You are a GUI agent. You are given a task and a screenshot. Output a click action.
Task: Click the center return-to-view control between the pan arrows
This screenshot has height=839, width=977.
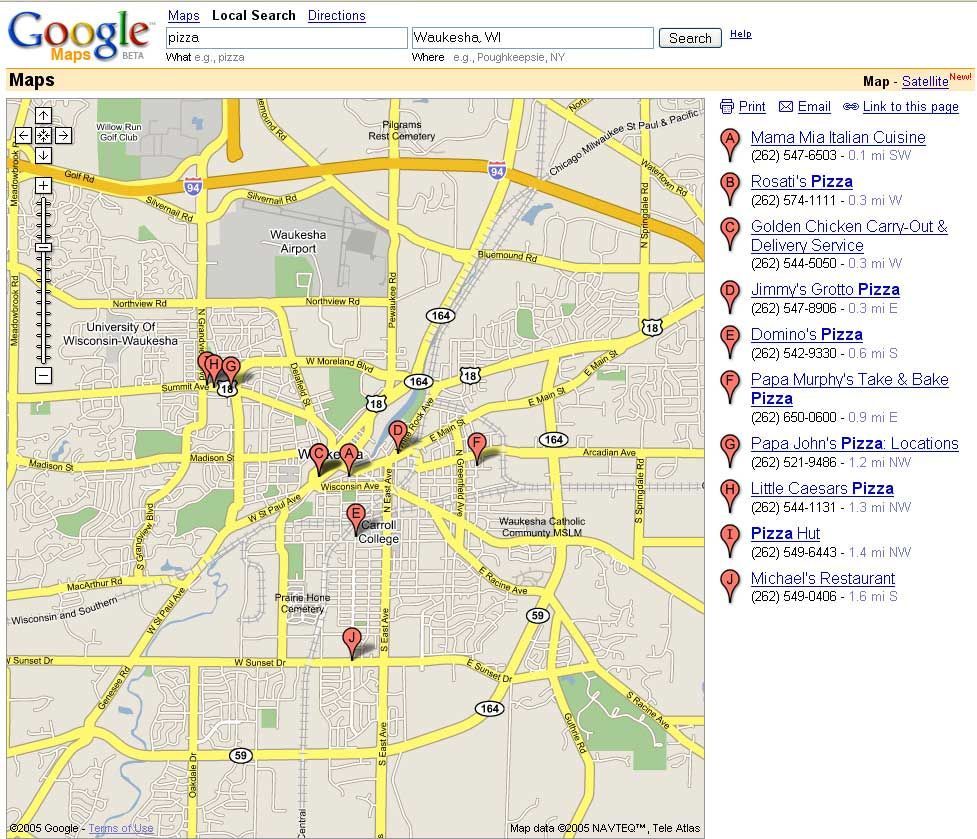[x=43, y=135]
